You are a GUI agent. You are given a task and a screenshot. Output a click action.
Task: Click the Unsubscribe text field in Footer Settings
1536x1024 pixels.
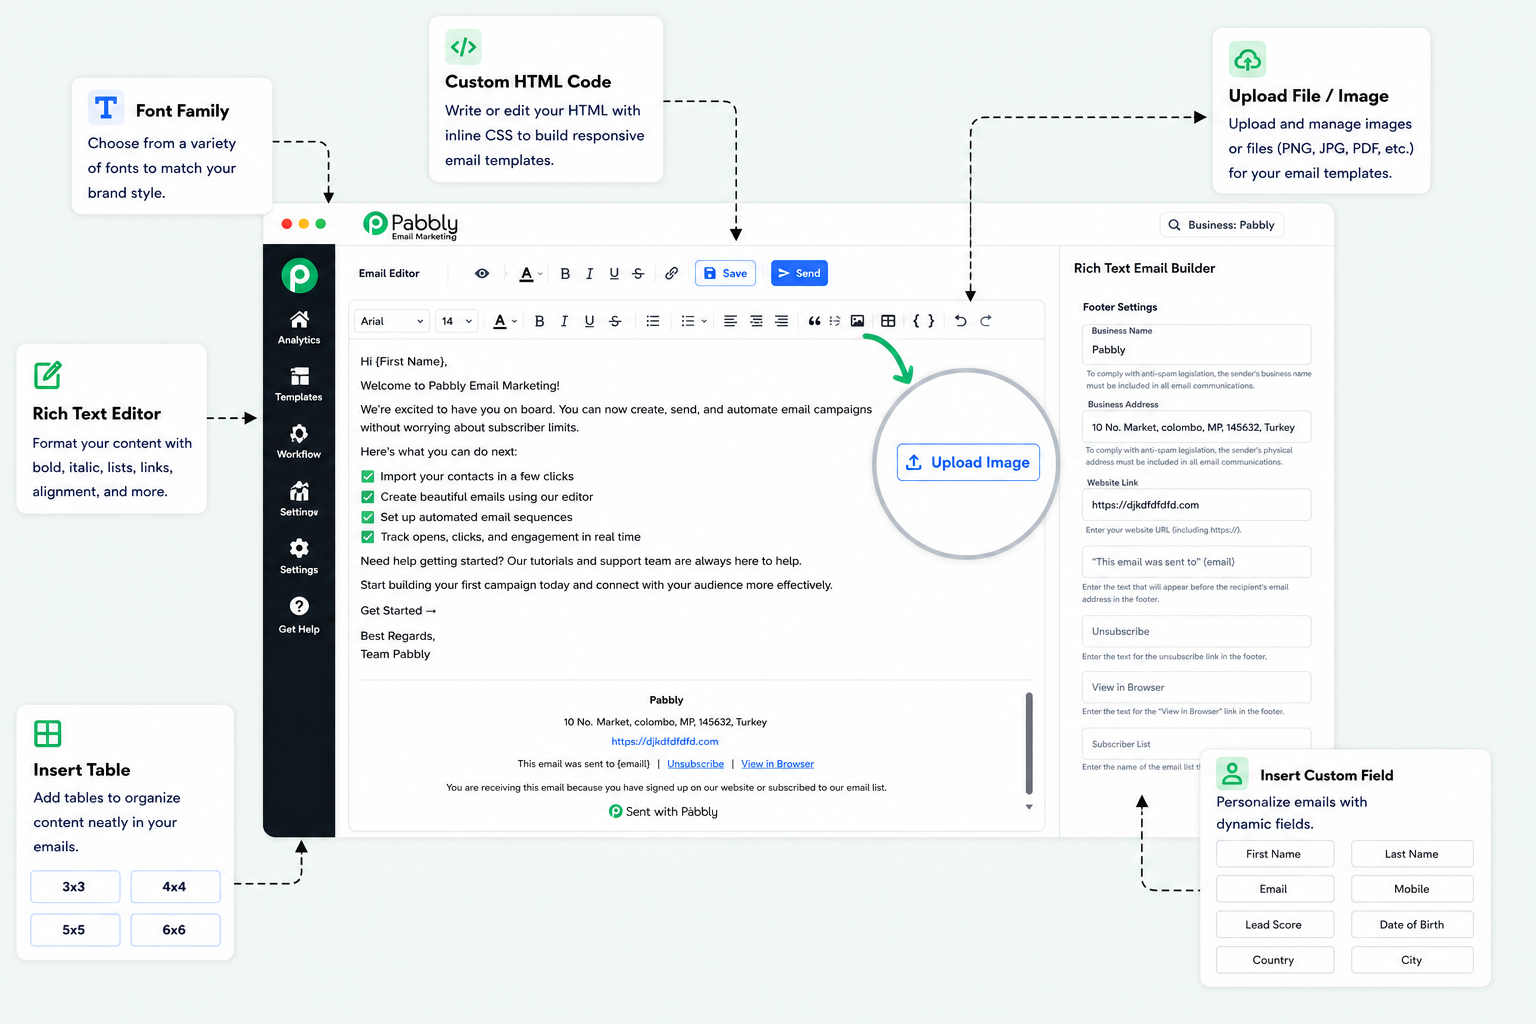[x=1196, y=632]
